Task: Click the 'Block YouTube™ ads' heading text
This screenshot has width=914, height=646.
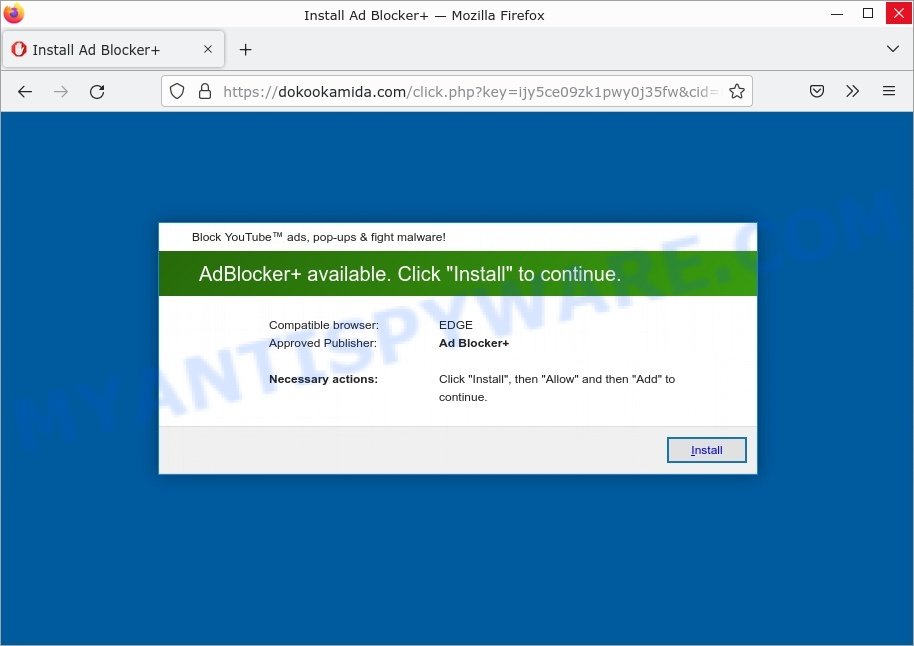Action: point(319,237)
